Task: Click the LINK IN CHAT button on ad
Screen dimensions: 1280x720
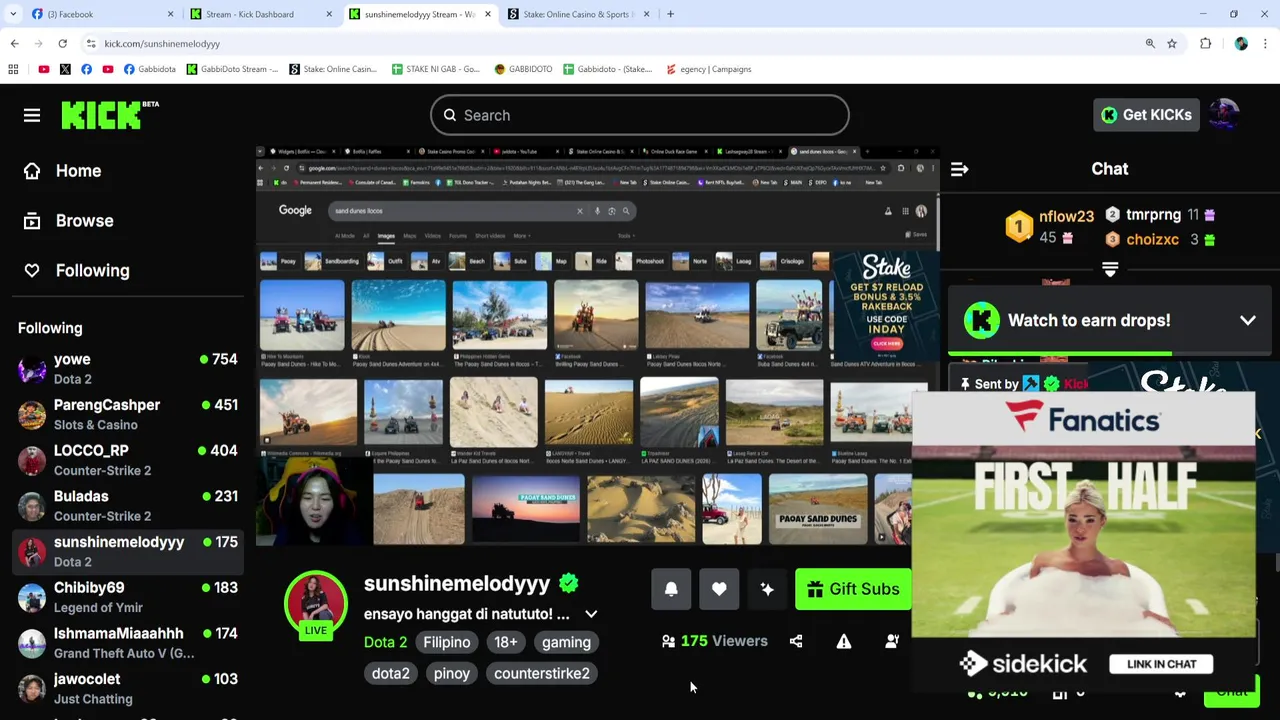Action: [x=1161, y=664]
